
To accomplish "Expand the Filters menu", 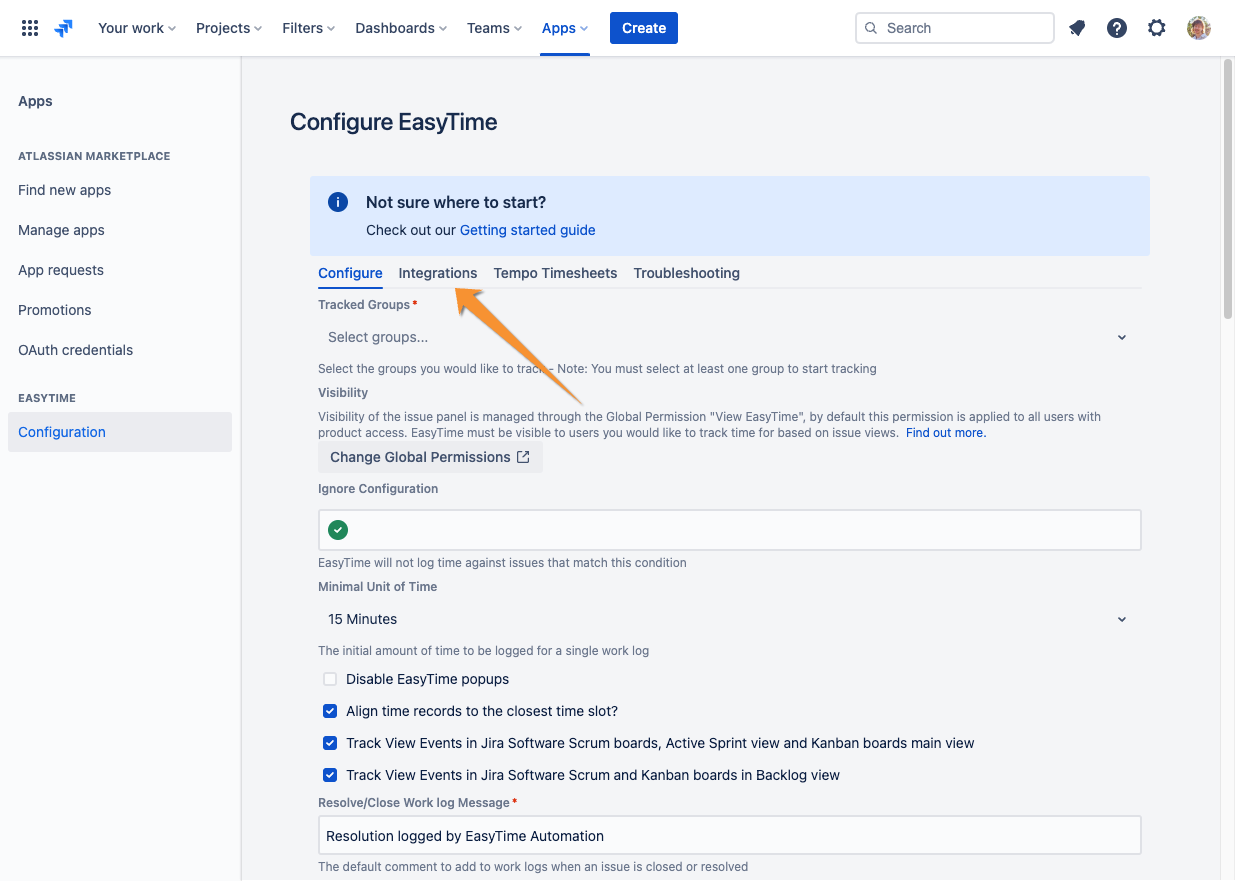I will (308, 28).
